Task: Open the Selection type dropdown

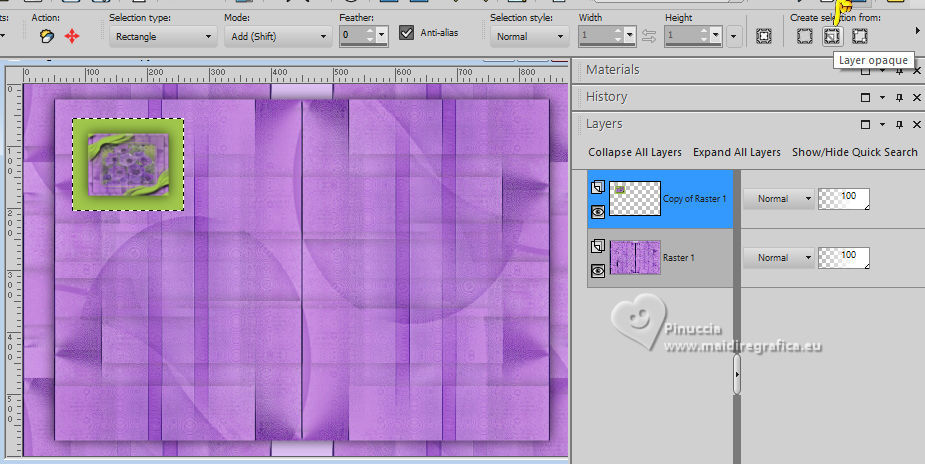Action: 162,37
